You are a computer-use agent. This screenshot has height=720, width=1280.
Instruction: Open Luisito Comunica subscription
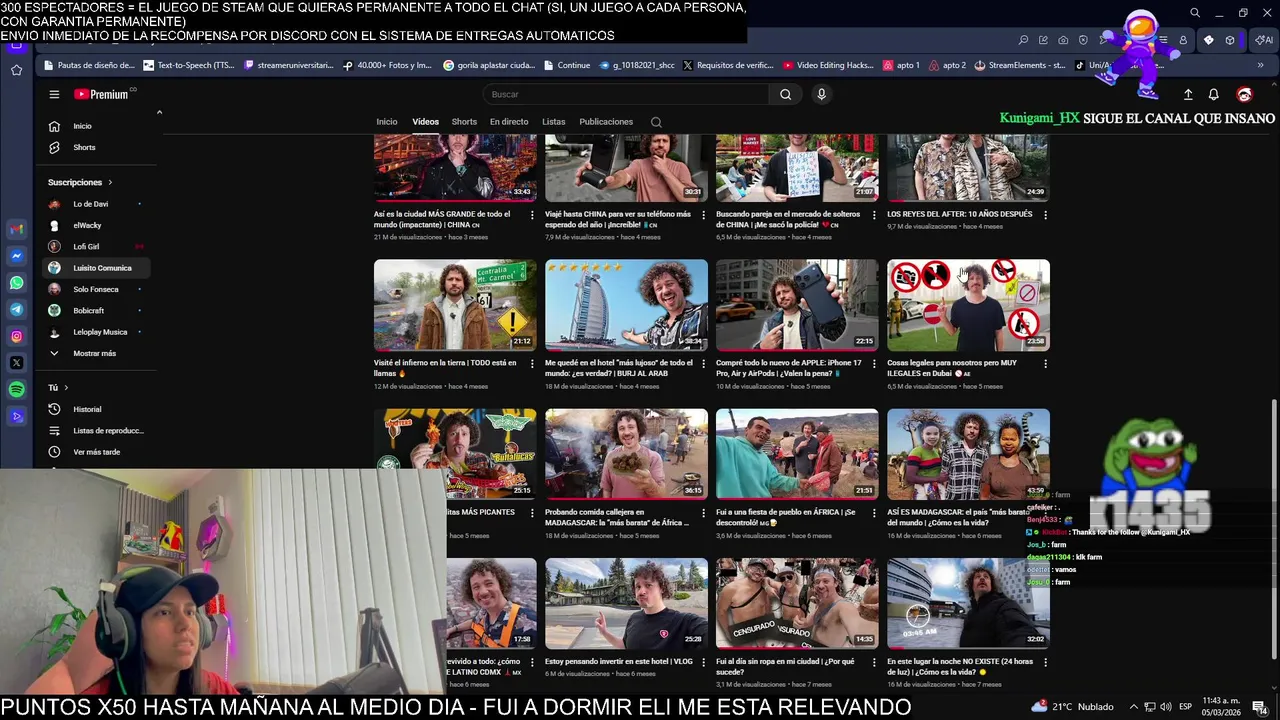(96, 268)
